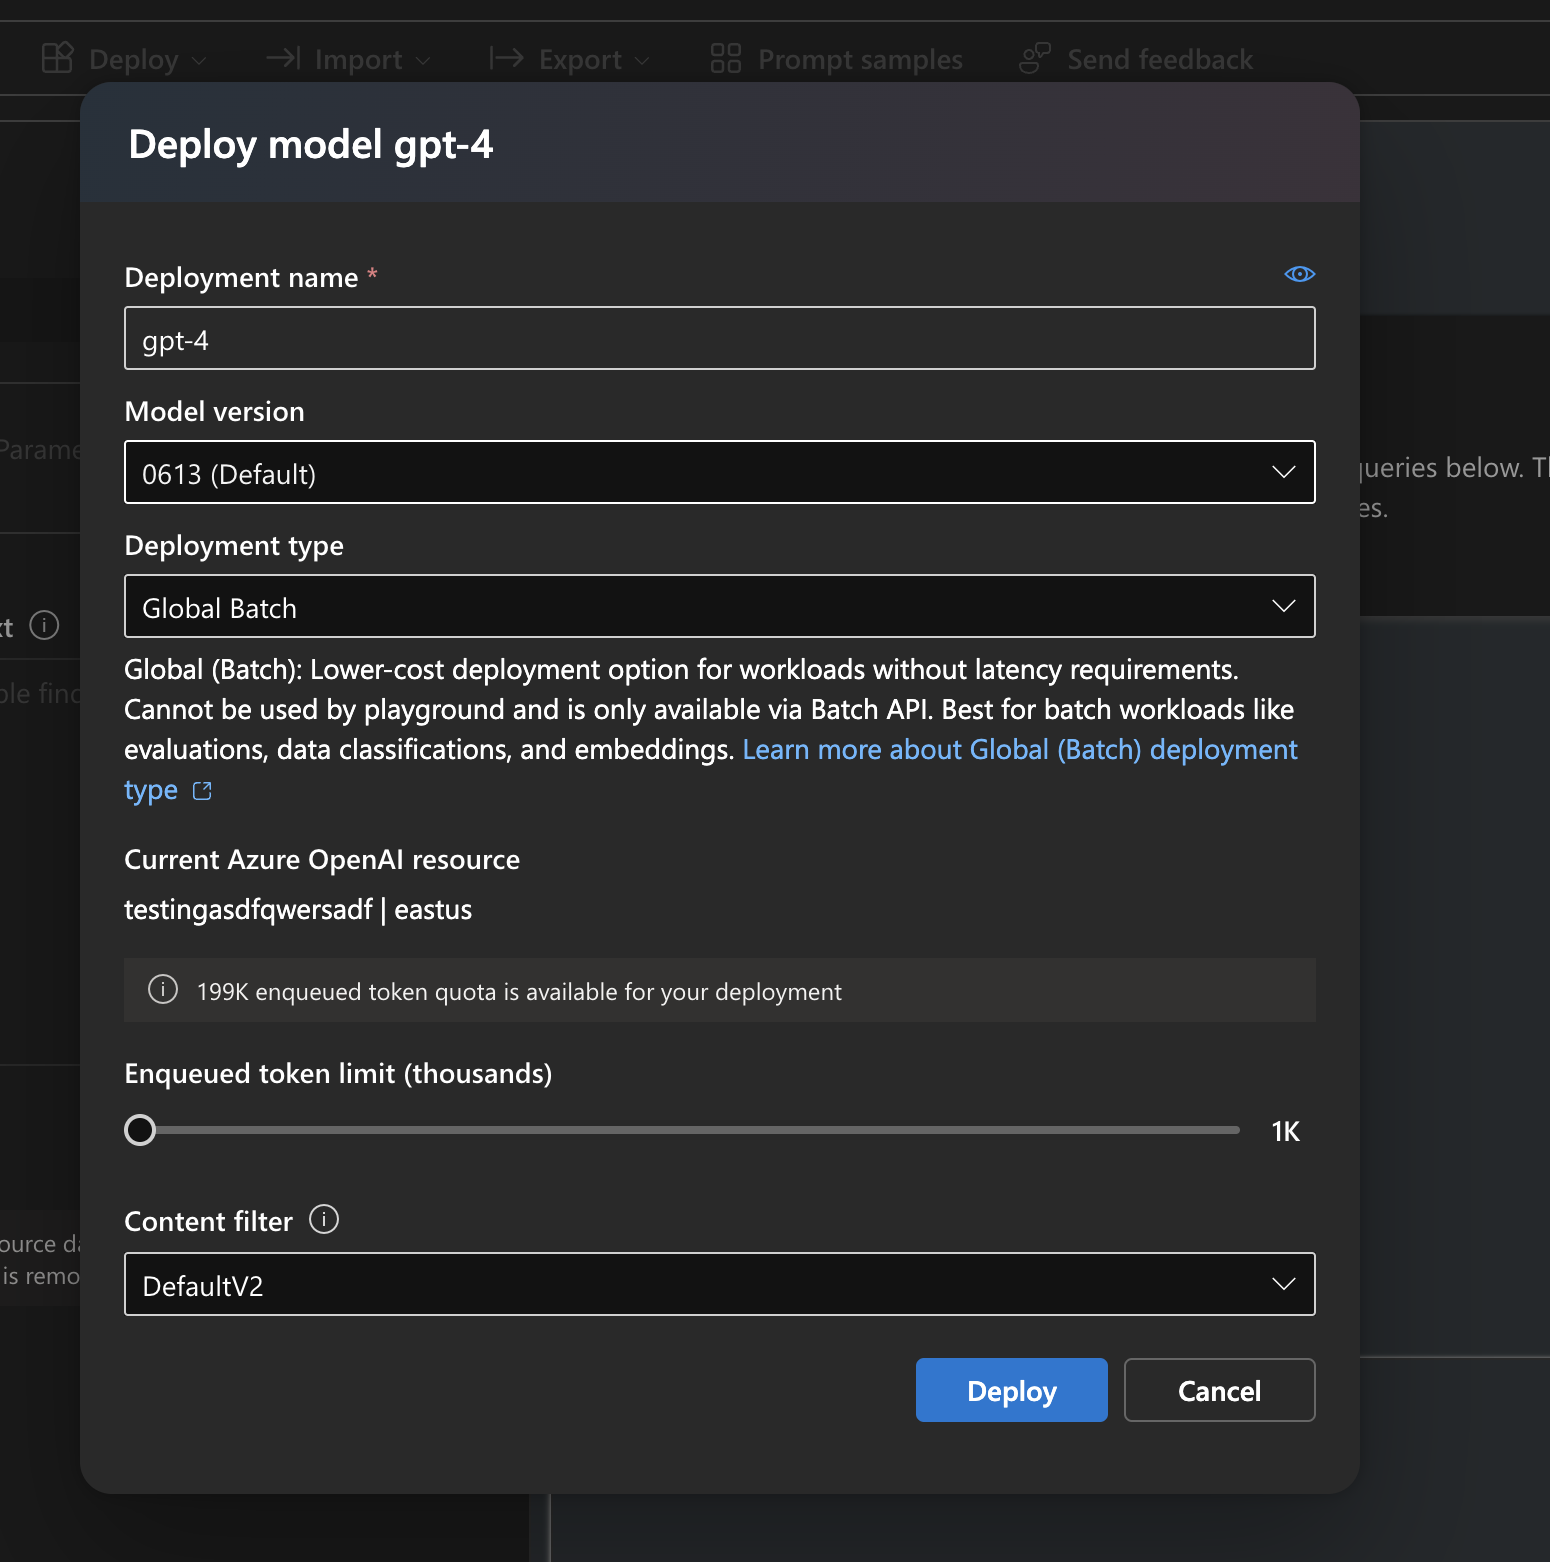The width and height of the screenshot is (1550, 1562).
Task: Click the blue Deploy button
Action: point(1011,1390)
